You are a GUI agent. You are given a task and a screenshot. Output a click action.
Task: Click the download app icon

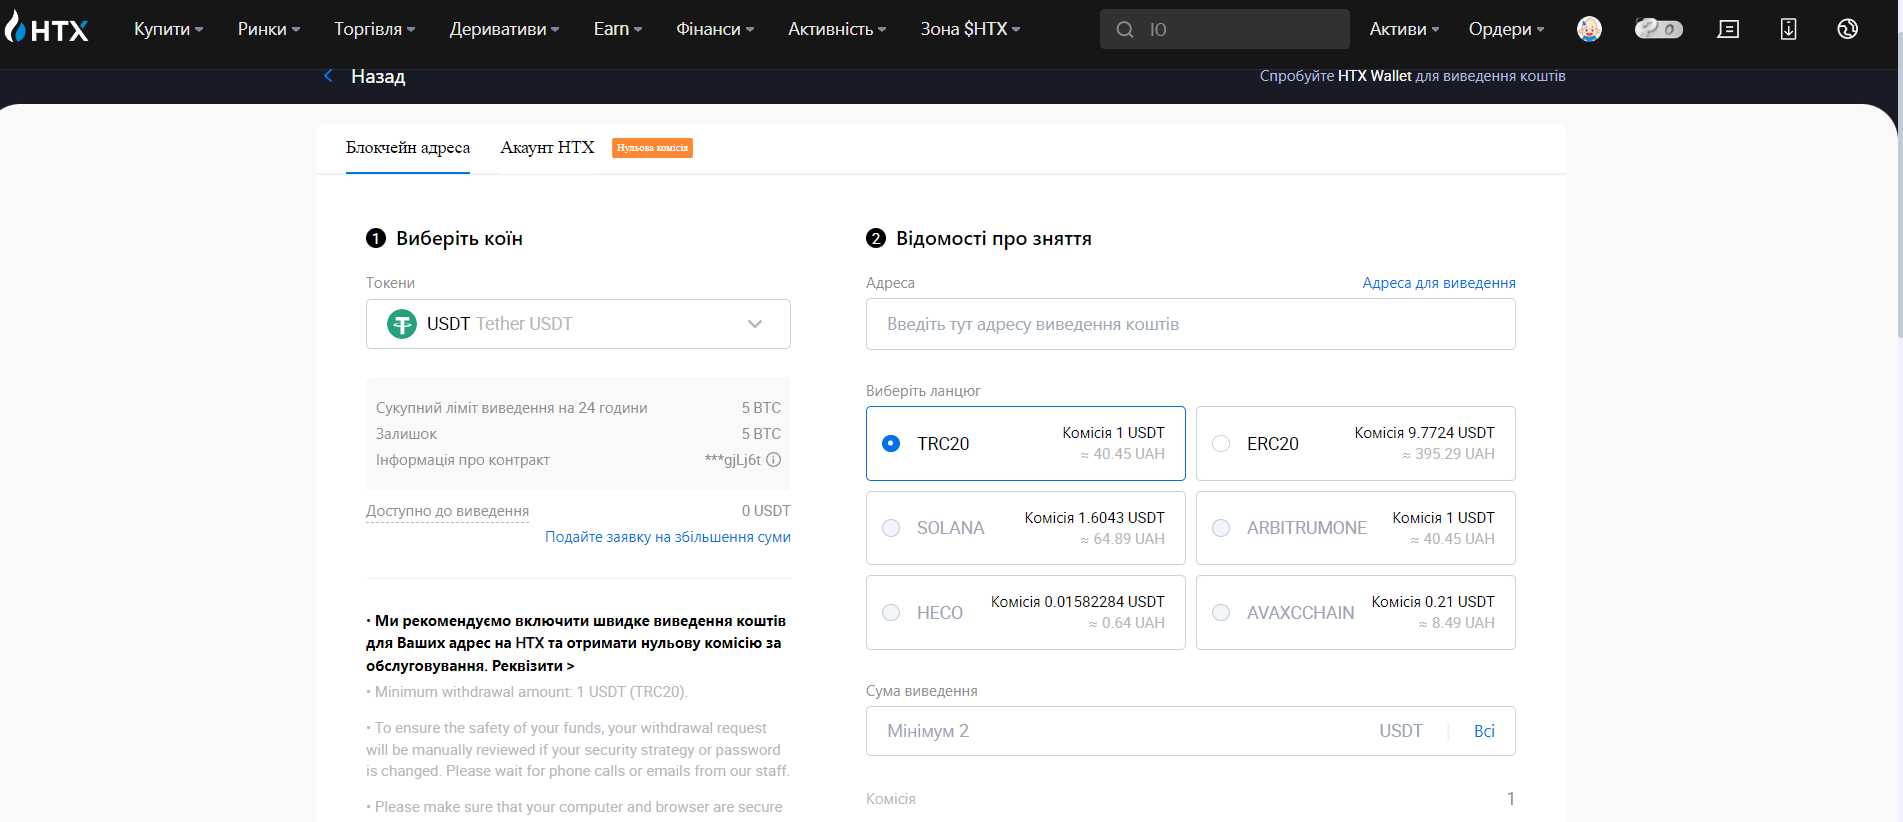1788,29
